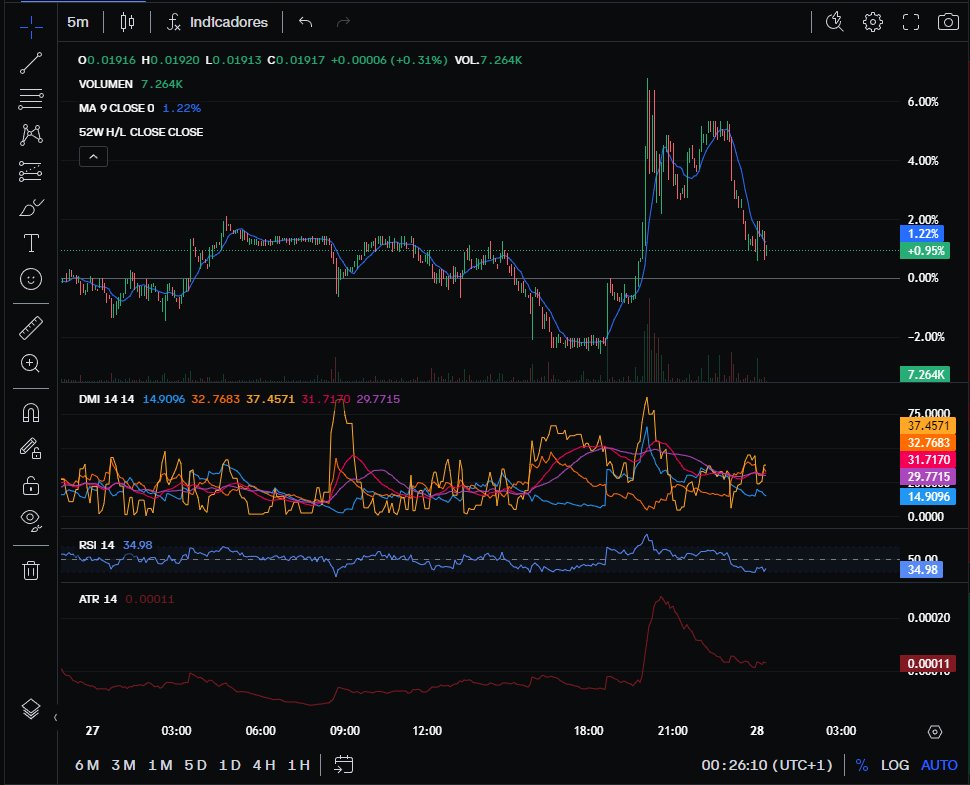Viewport: 970px width, 785px height.
Task: Enter fullscreen chart mode
Action: point(911,22)
